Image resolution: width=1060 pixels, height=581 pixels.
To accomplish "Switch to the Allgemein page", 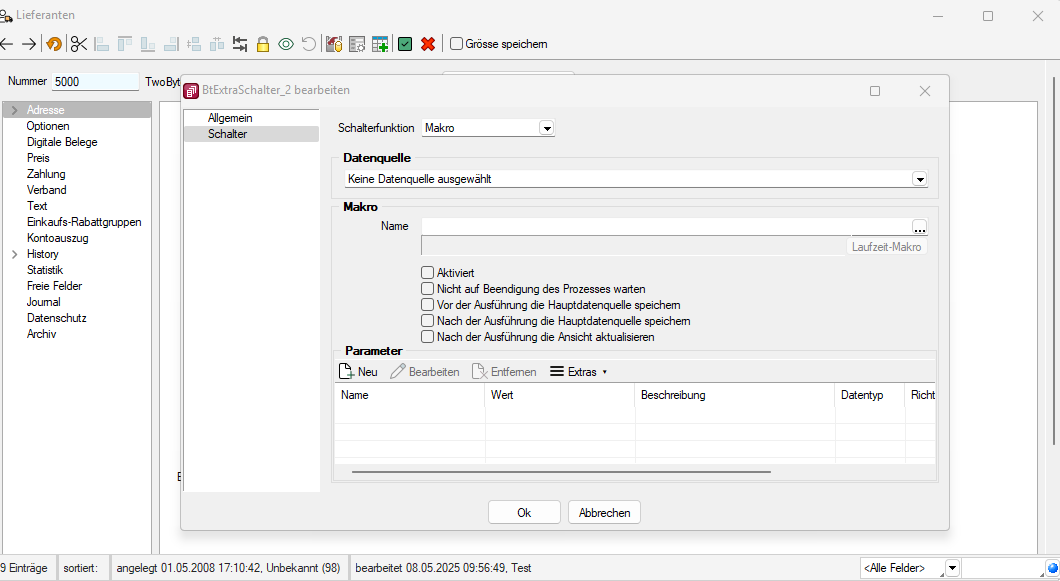I will coord(230,118).
